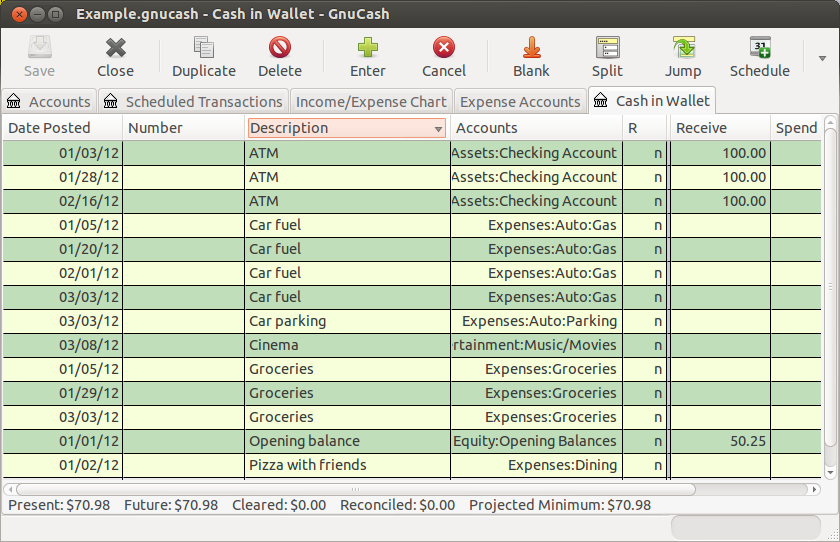Click the Duplicate transaction toolbar icon
840x542 pixels.
204,47
